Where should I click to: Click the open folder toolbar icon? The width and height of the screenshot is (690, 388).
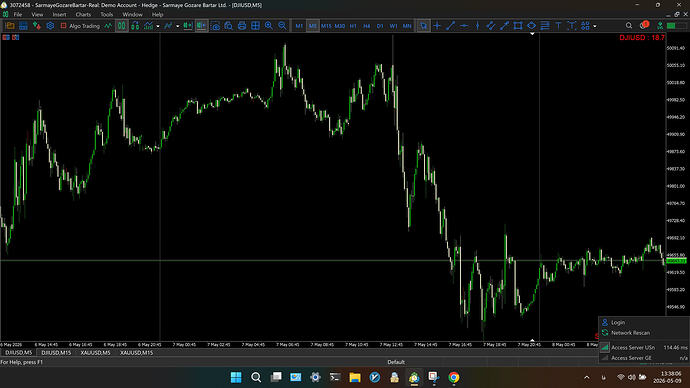(x=10, y=26)
